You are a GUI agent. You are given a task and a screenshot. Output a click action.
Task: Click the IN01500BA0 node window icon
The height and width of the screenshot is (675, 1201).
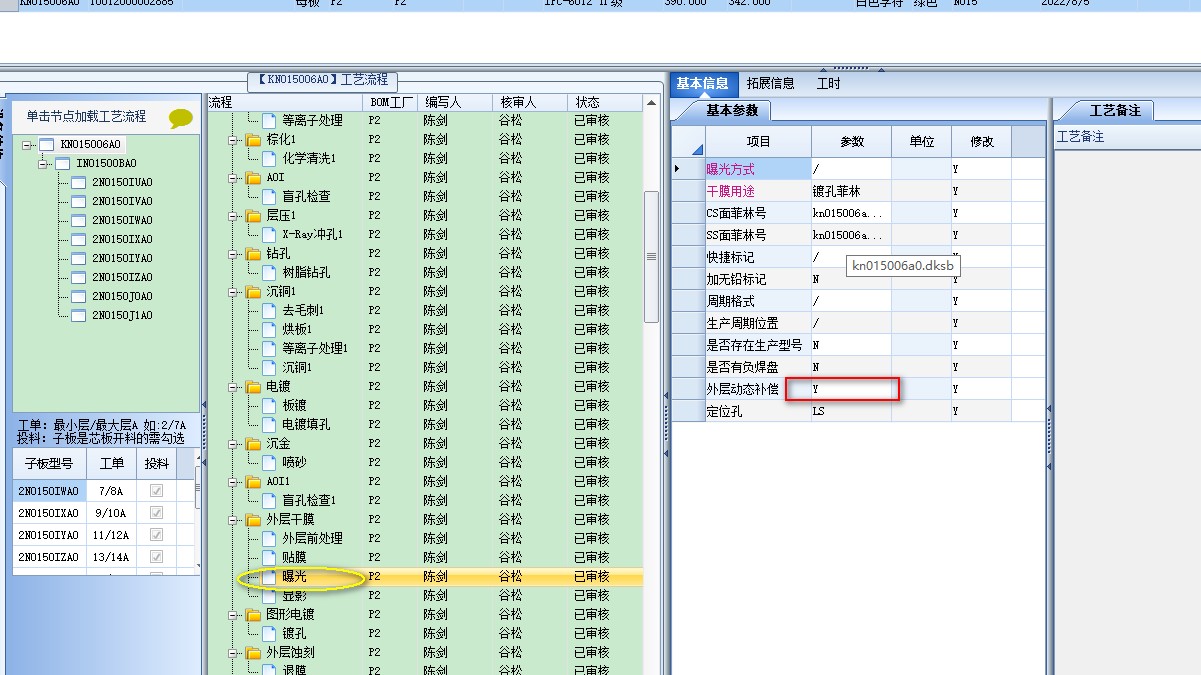click(62, 163)
